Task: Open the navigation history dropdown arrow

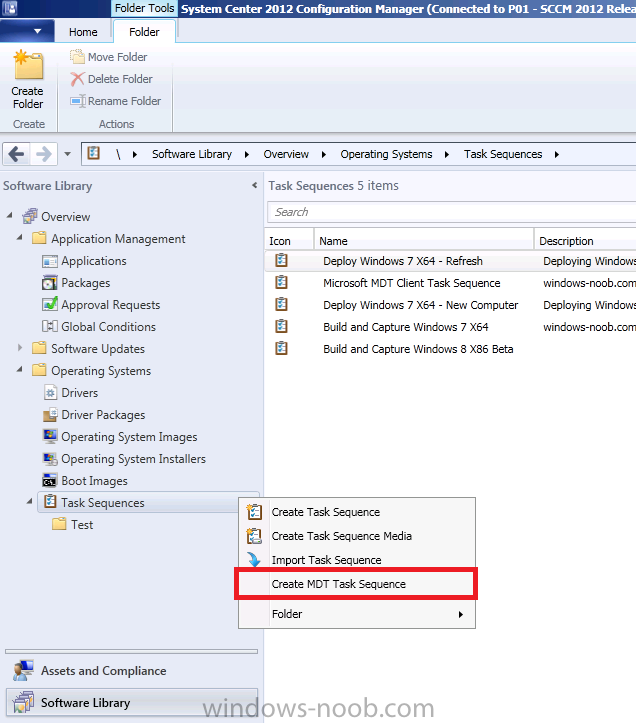Action: [67, 154]
